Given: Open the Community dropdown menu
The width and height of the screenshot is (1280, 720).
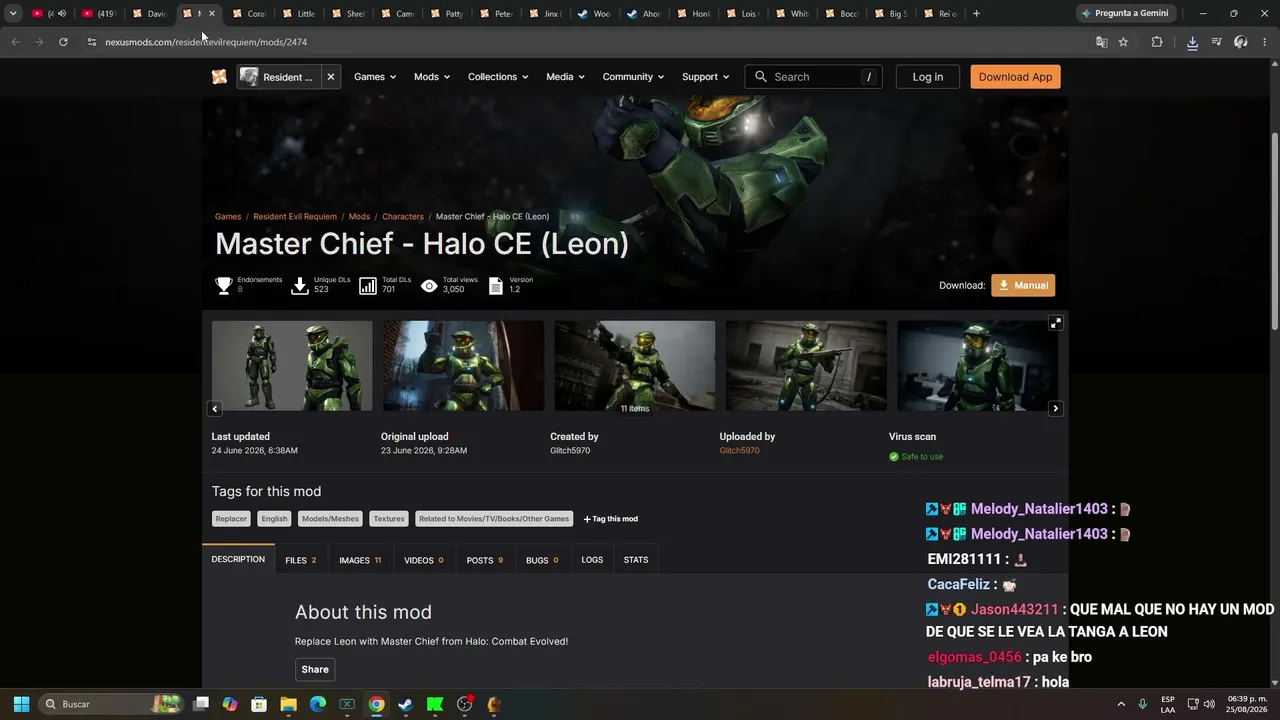Looking at the screenshot, I should click(634, 77).
